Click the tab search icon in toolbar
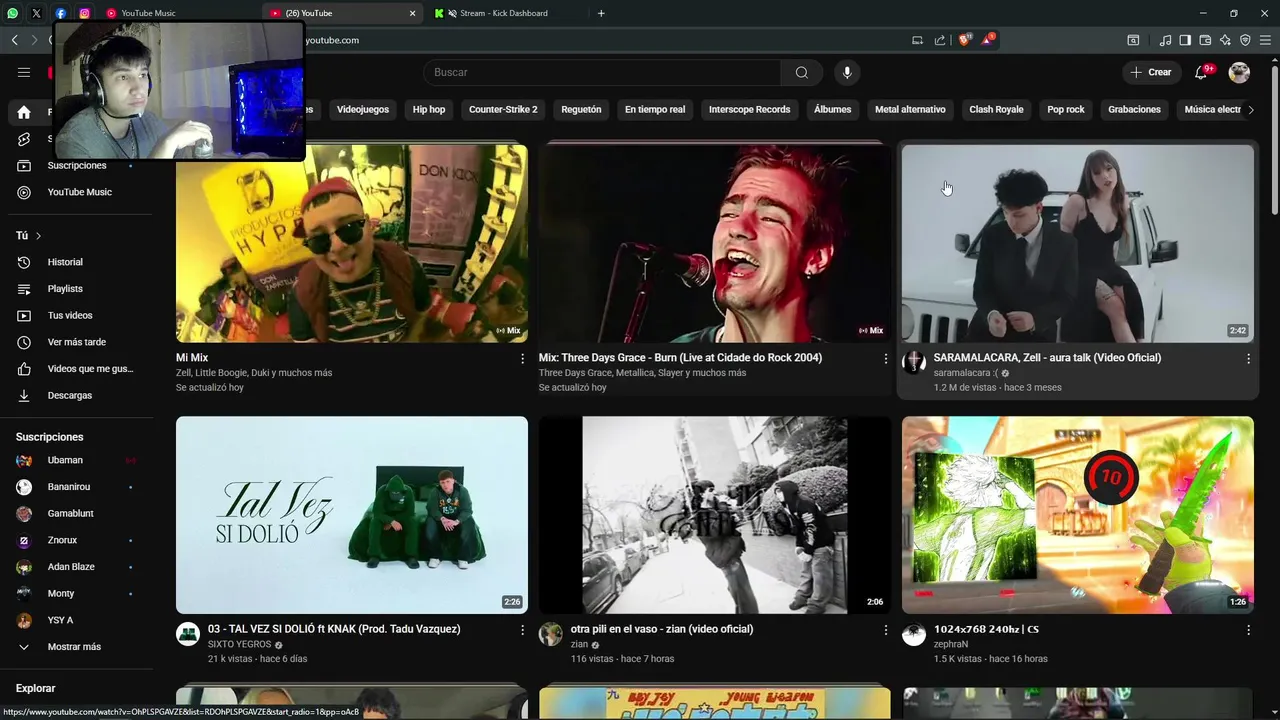1280x720 pixels. 1133,40
